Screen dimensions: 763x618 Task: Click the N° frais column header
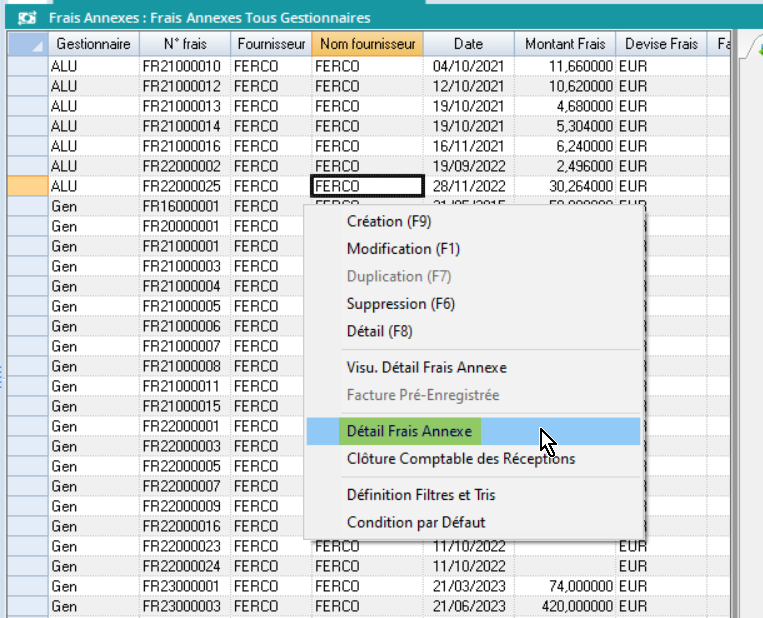coord(185,44)
